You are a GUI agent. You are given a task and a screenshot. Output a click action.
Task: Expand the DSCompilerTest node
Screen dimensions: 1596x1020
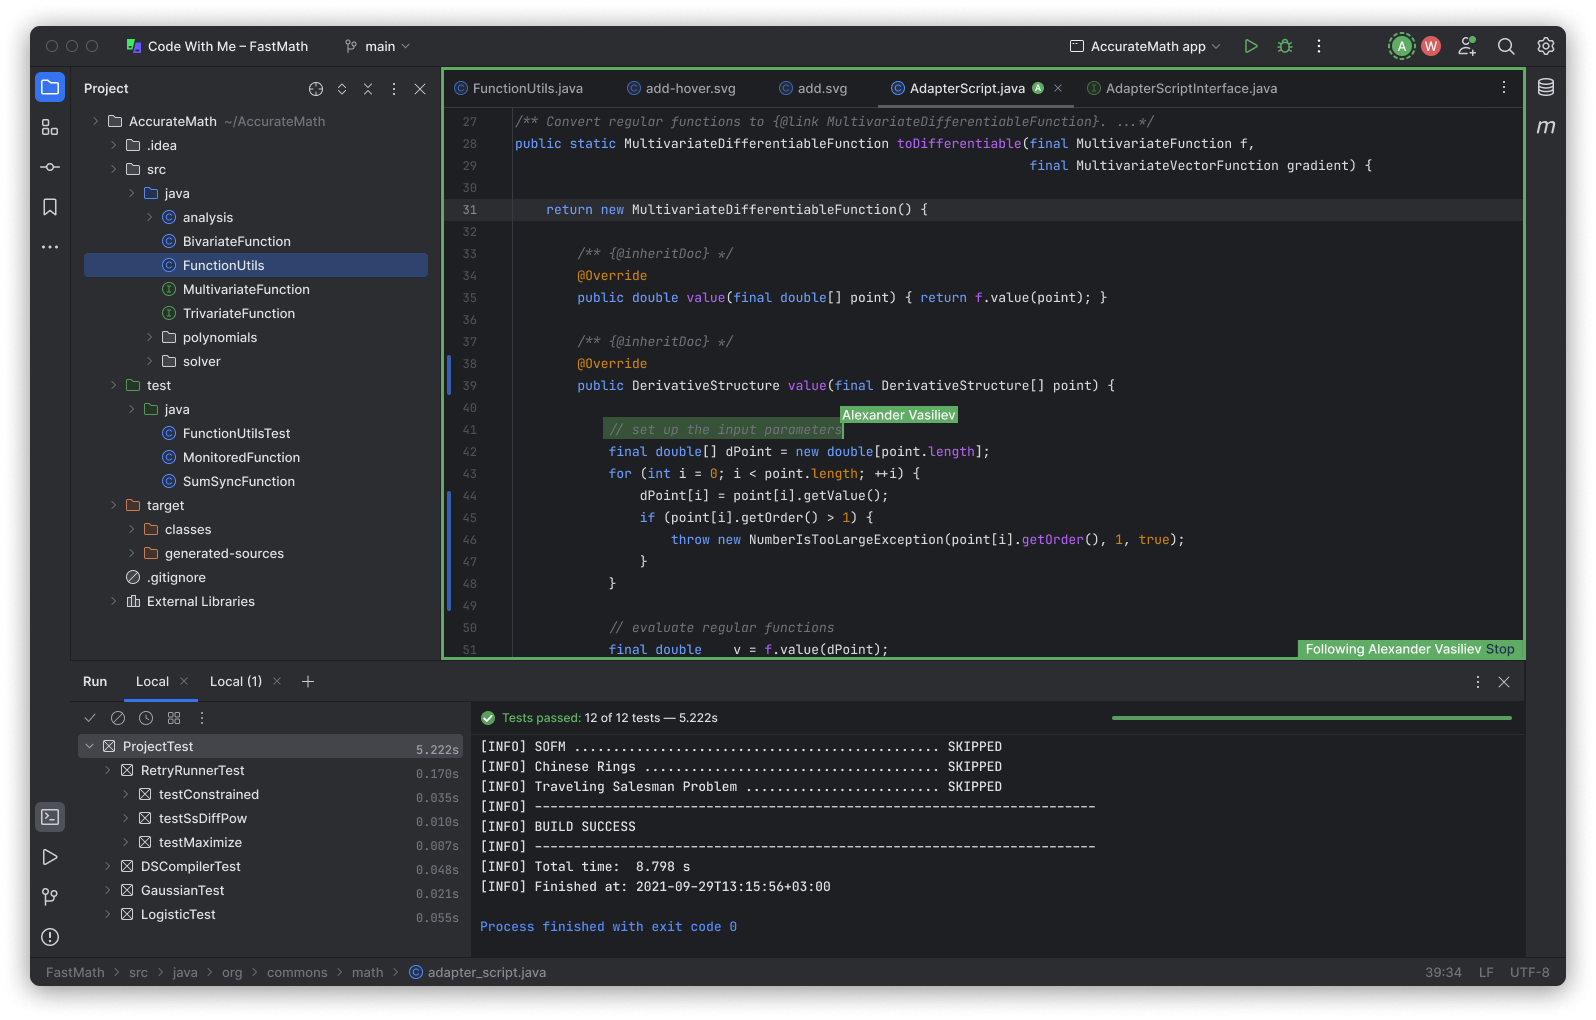pyautogui.click(x=108, y=866)
